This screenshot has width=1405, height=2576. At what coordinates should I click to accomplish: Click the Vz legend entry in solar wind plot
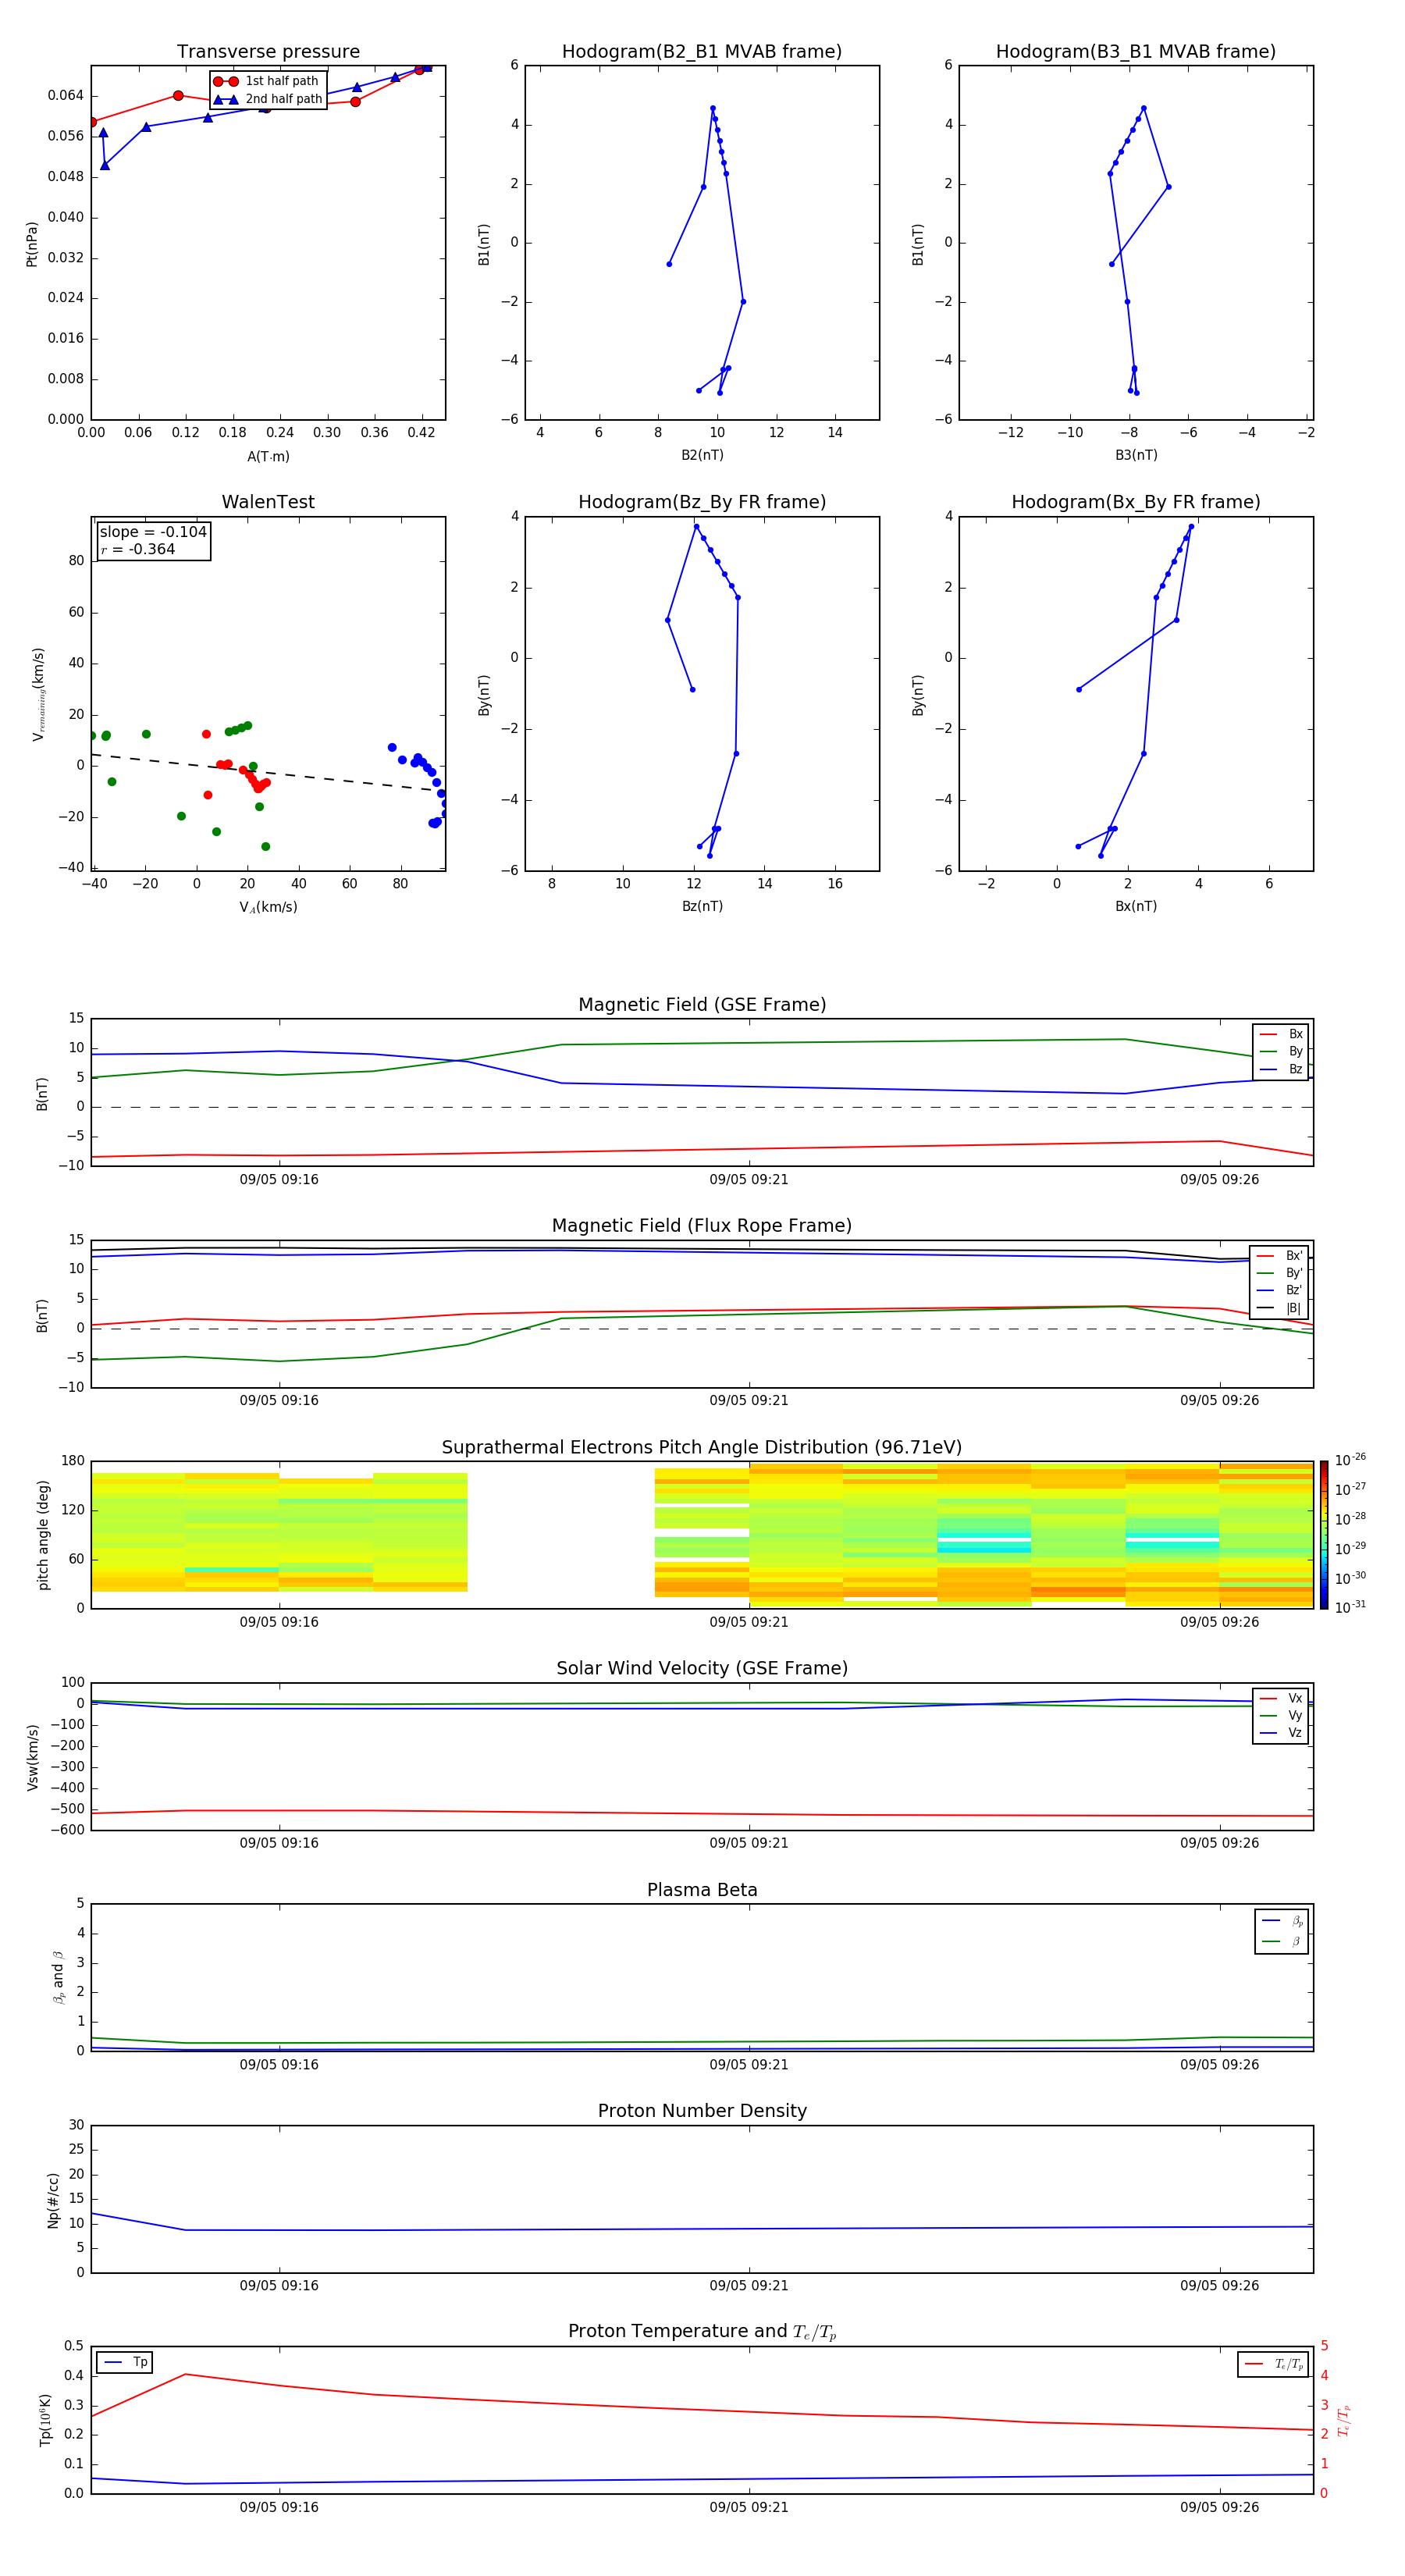tap(1281, 1733)
